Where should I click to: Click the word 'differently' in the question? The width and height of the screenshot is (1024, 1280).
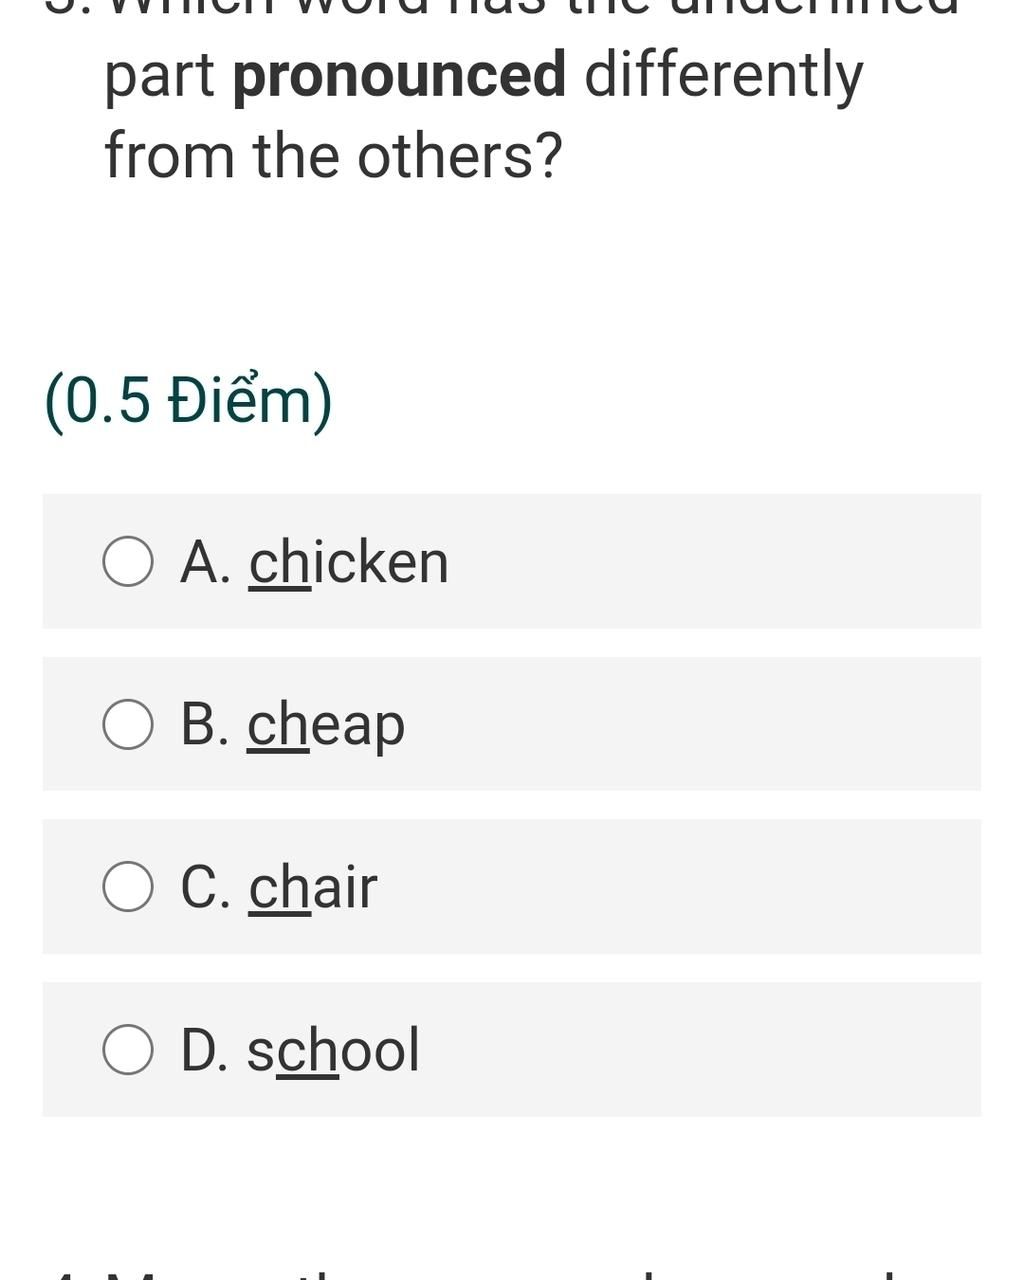point(724,78)
